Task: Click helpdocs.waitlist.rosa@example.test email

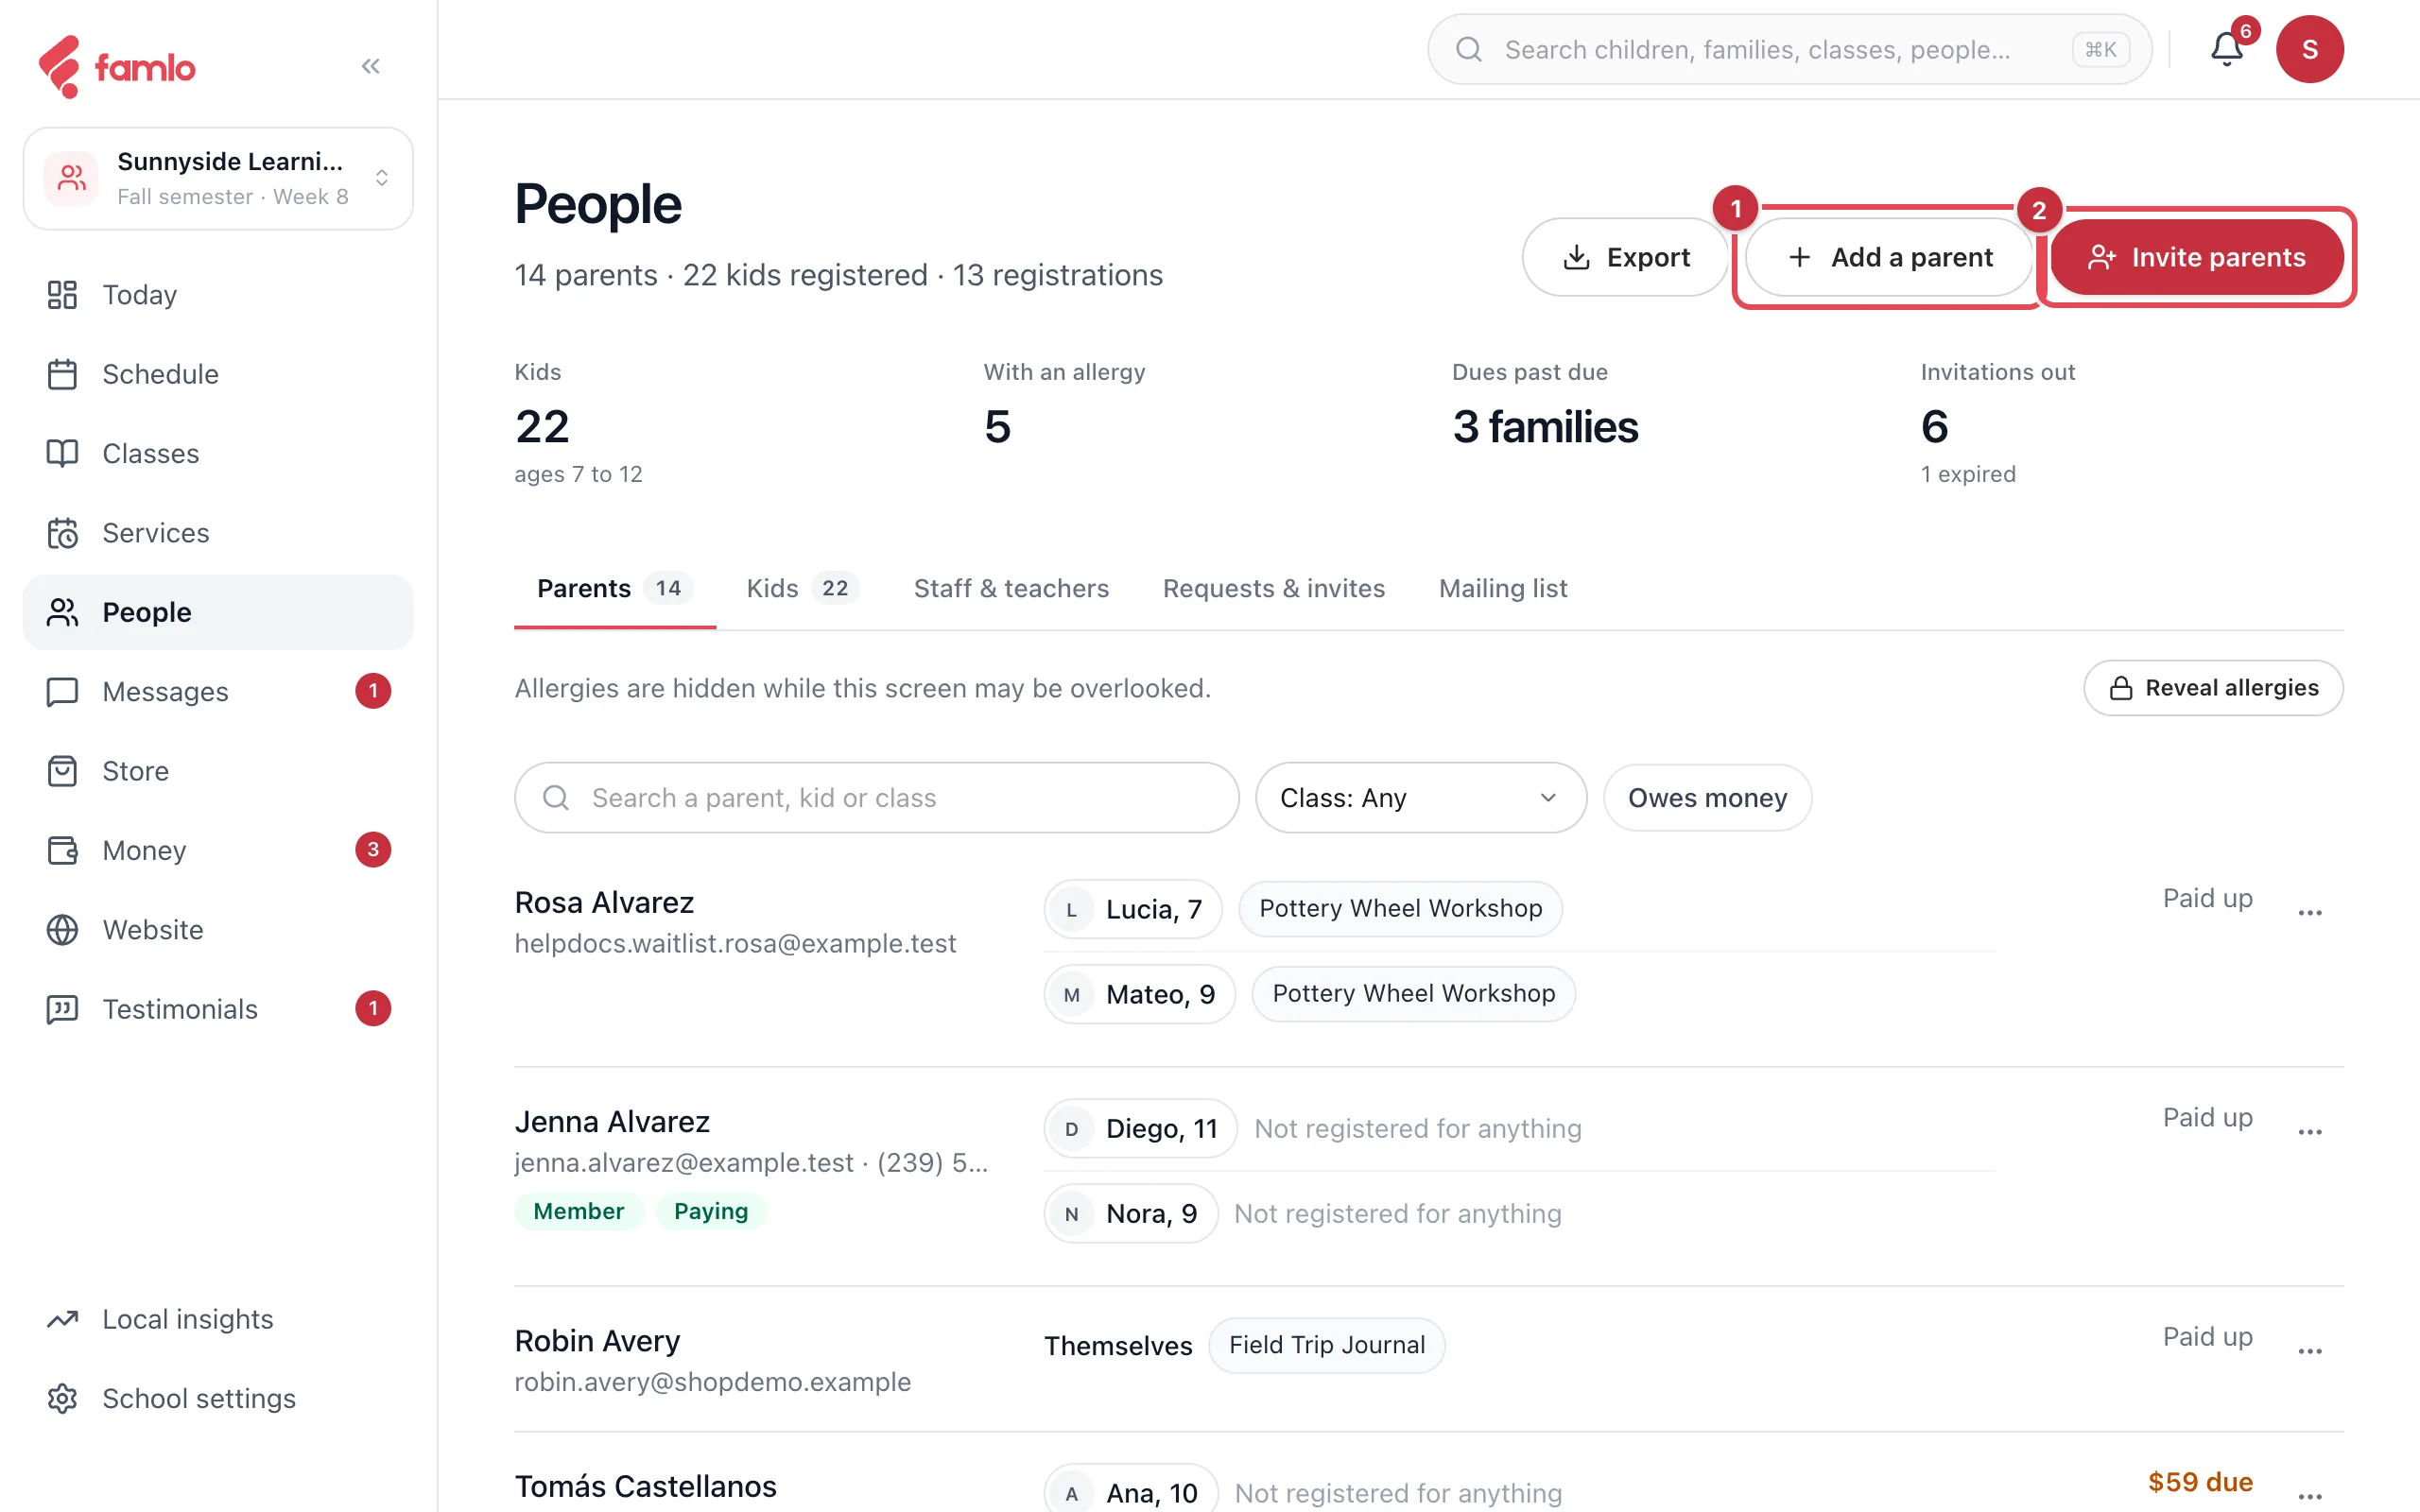Action: (x=735, y=944)
